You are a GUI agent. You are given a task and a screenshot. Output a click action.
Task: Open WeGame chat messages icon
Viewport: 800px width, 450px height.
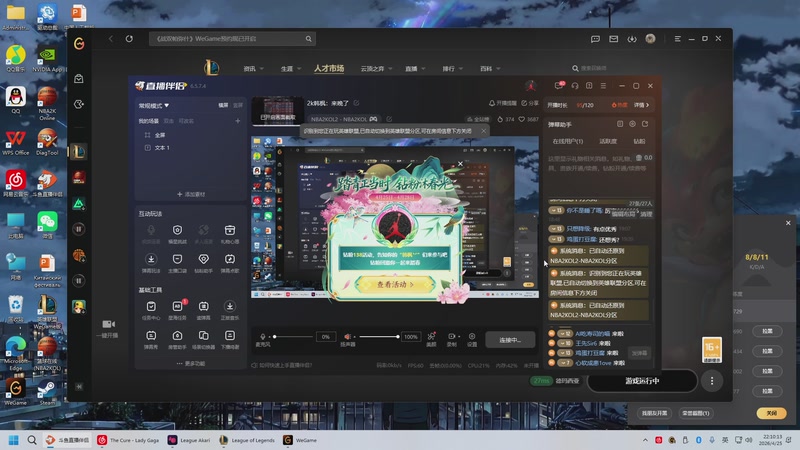pos(595,39)
